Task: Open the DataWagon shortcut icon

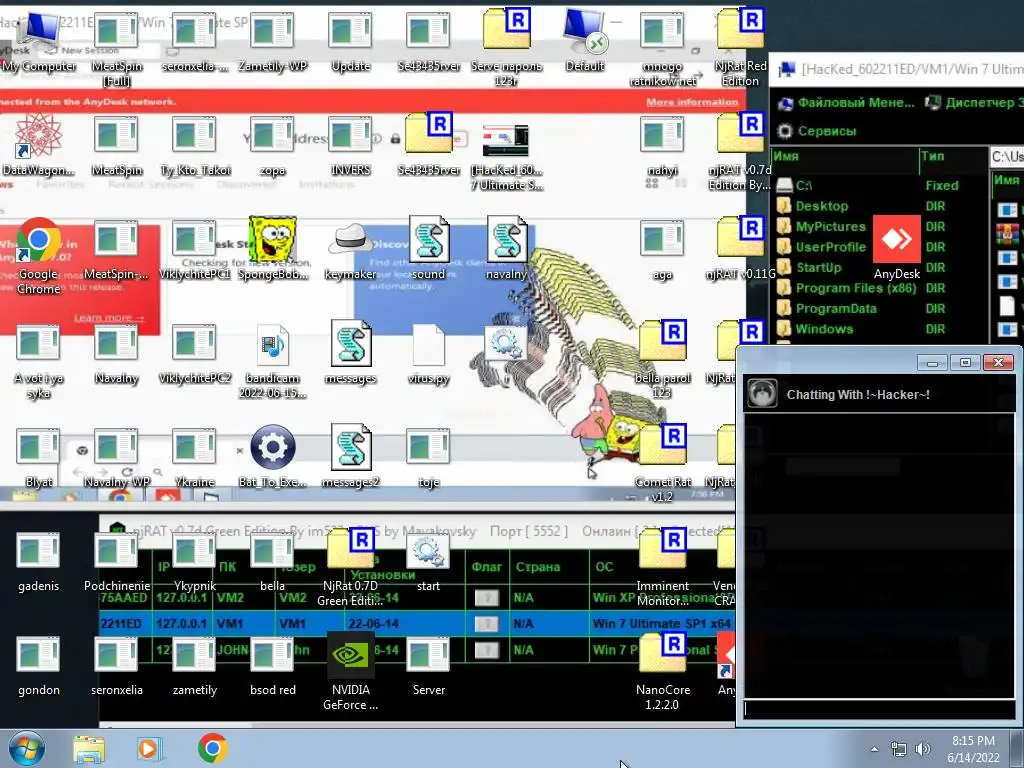Action: pos(39,145)
